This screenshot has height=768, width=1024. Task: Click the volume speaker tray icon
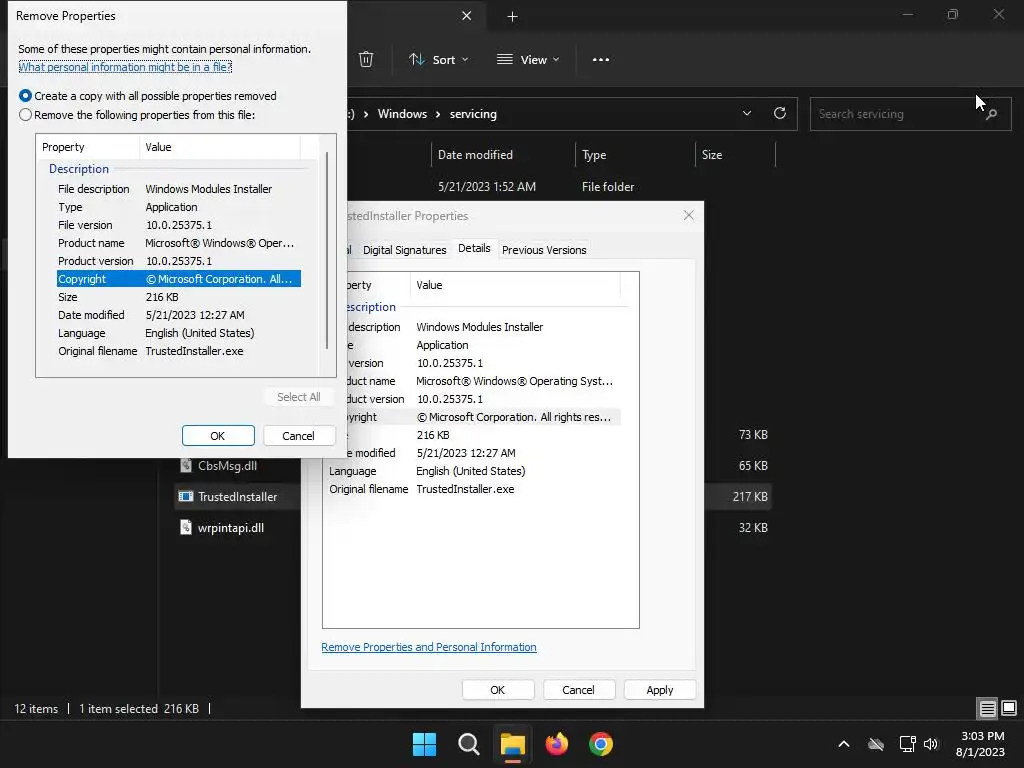(931, 744)
